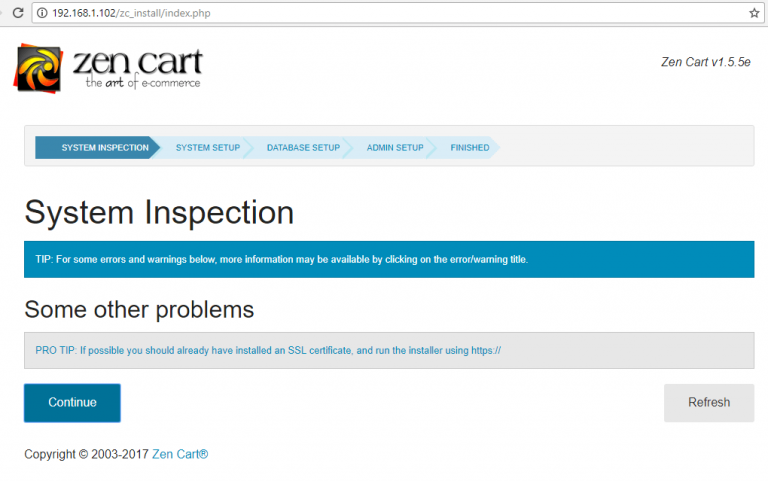Open the Zen Cart® footer link

(x=180, y=454)
